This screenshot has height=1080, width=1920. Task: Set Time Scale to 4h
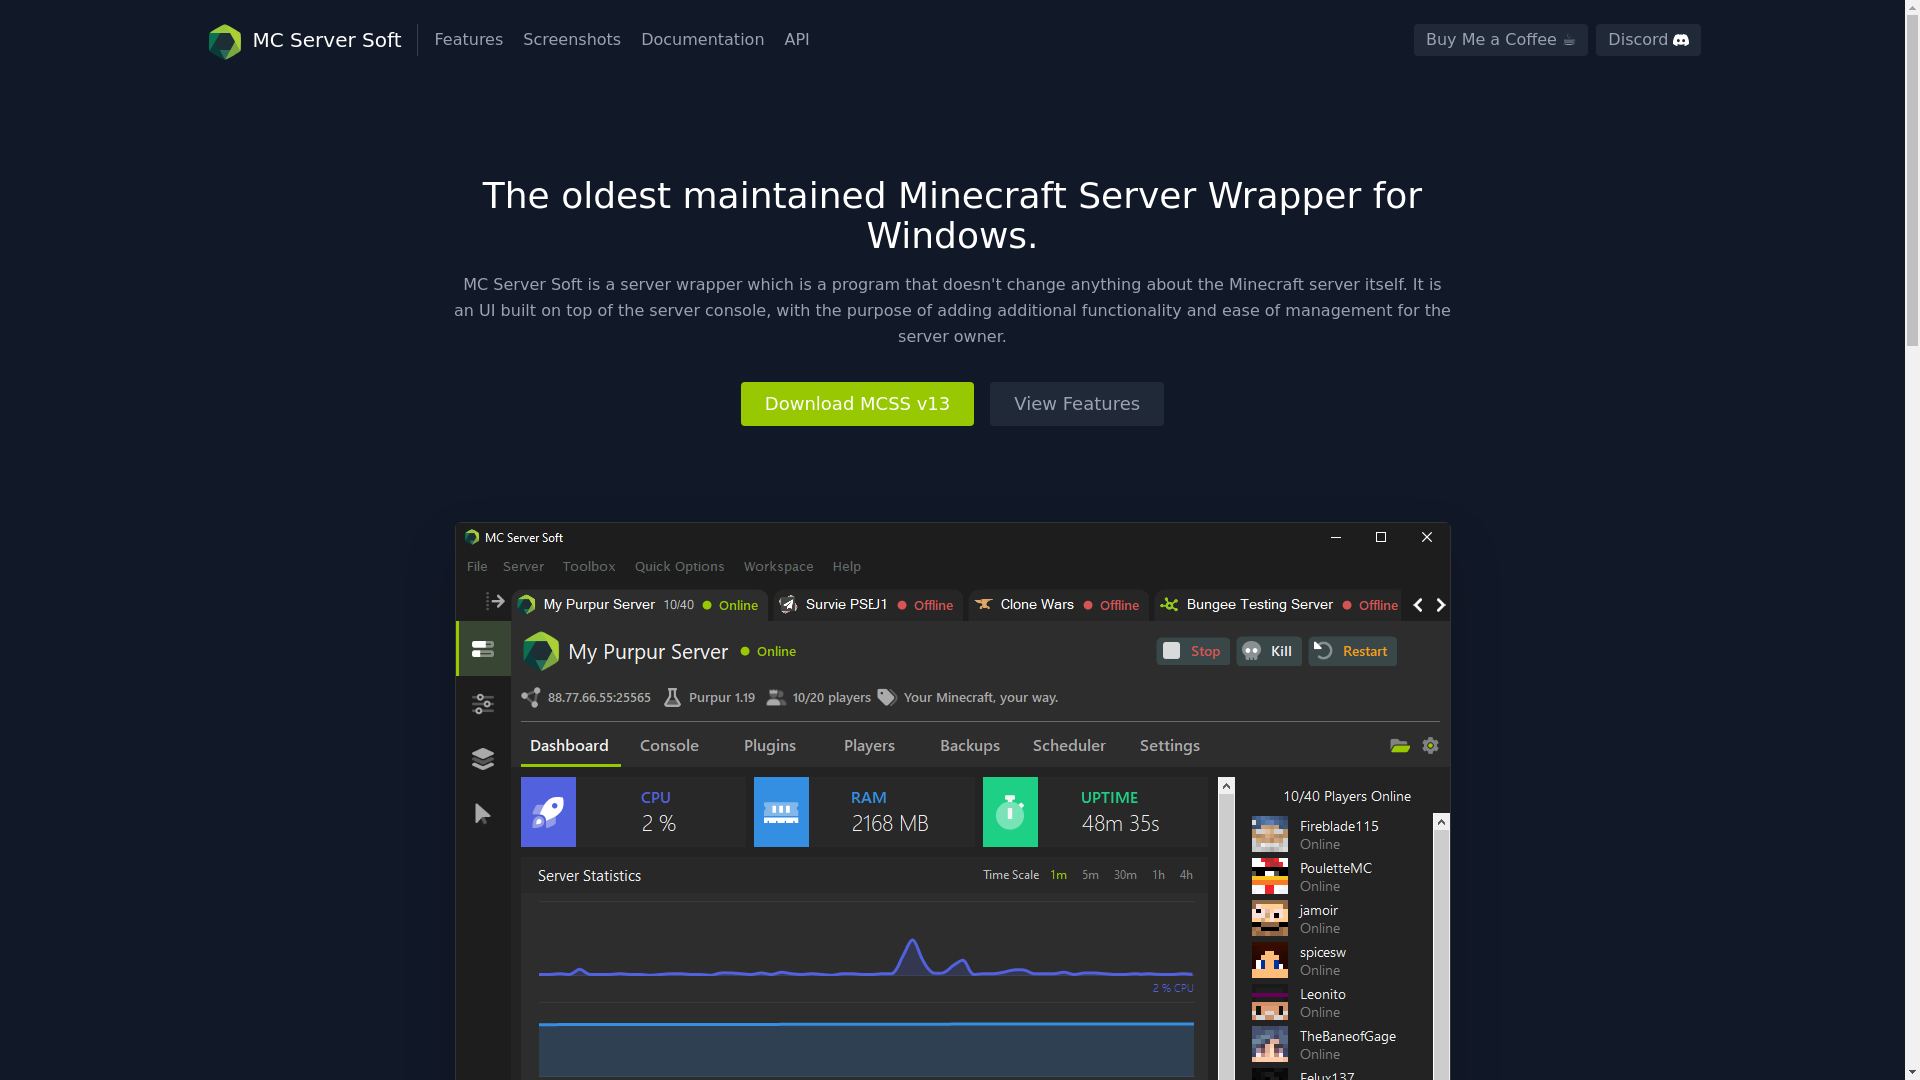click(x=1186, y=875)
